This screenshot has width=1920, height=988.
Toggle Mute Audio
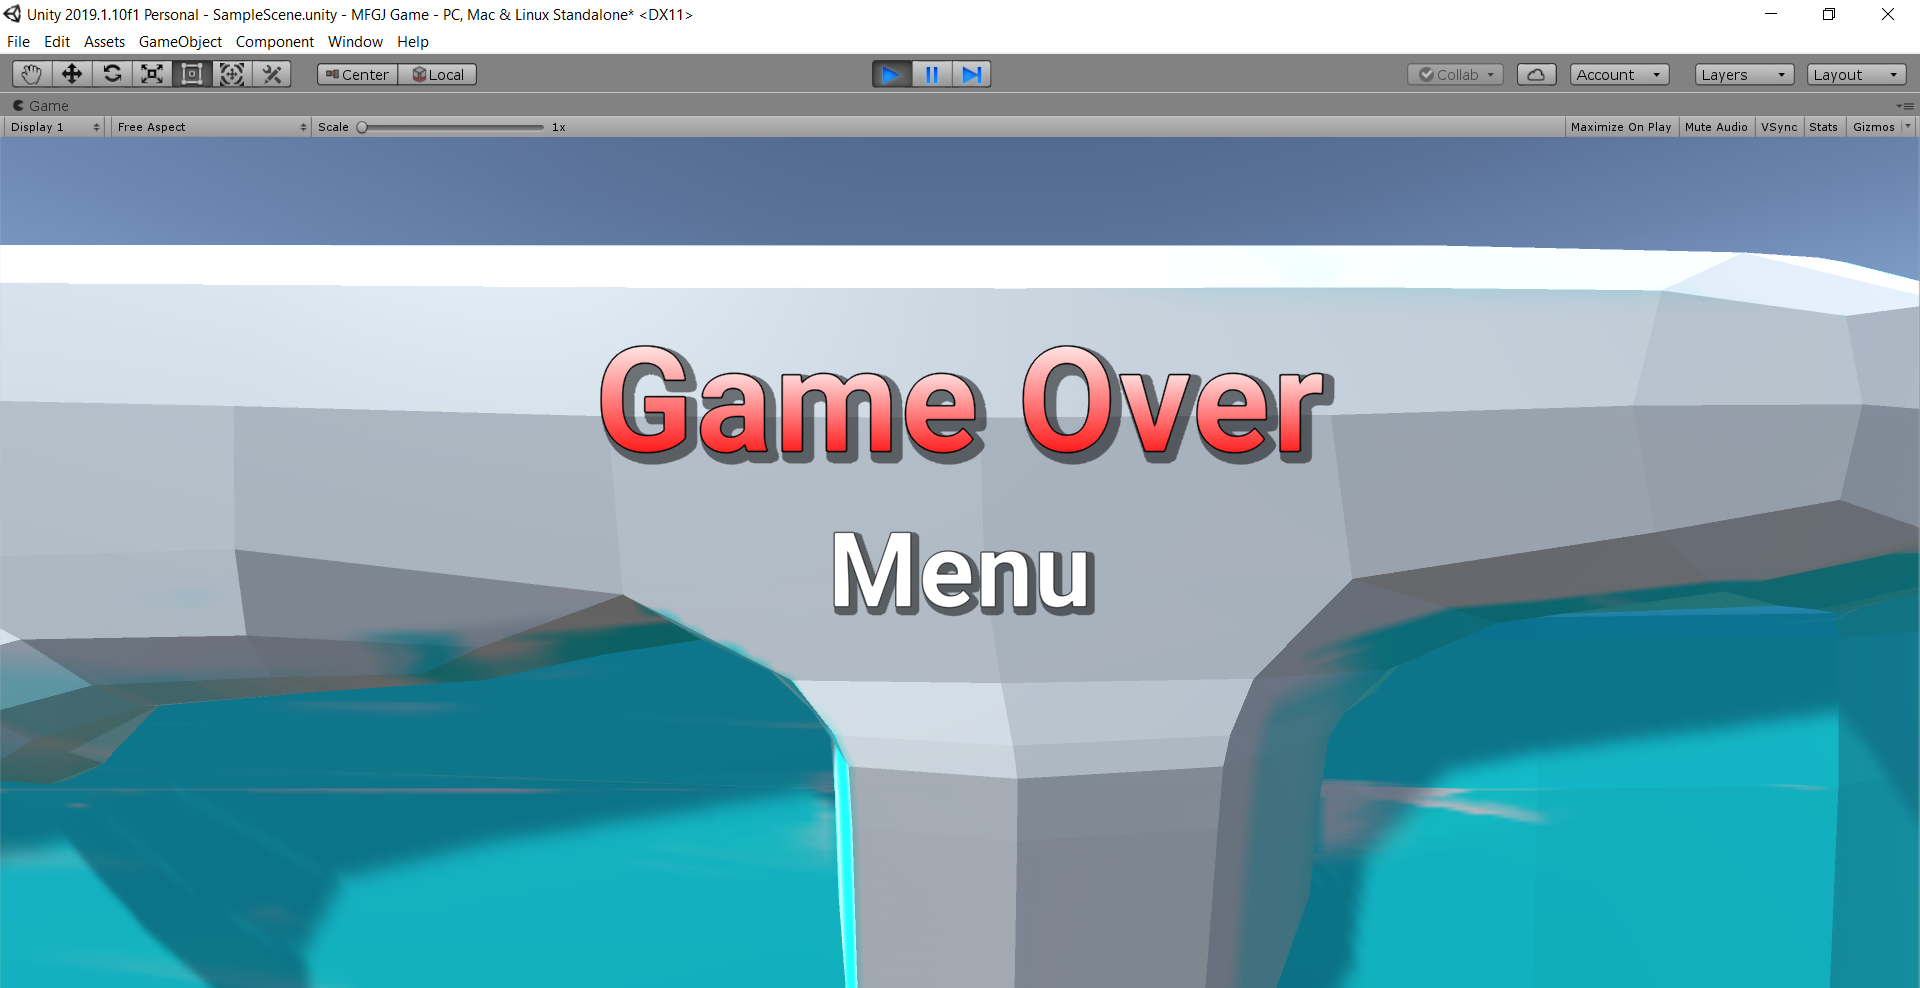1716,127
